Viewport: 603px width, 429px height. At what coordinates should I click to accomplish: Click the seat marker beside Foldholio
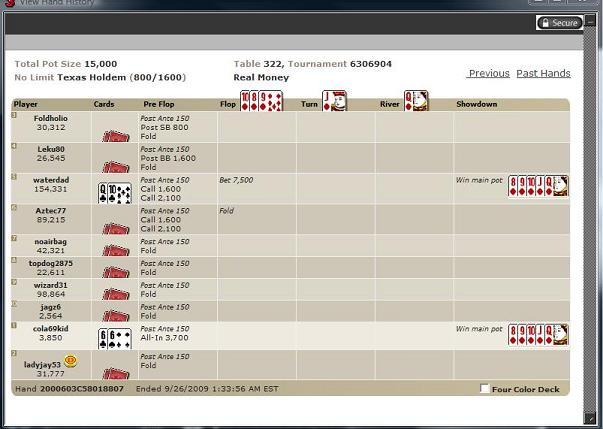[14, 116]
